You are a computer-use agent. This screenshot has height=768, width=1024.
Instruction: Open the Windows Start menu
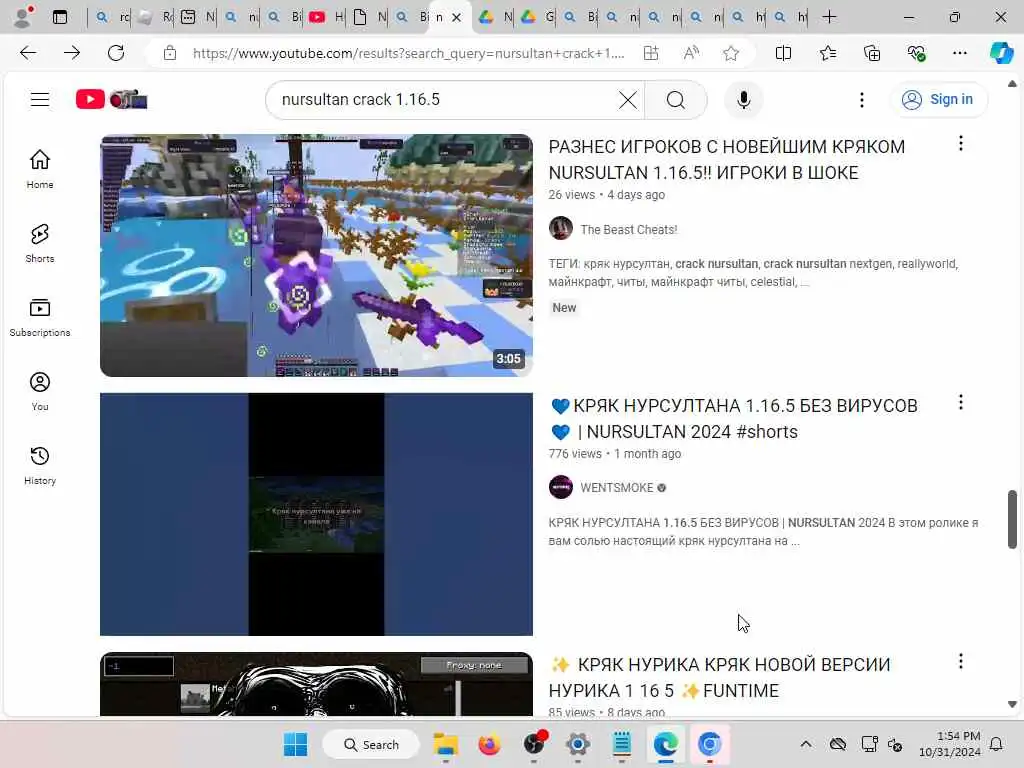tap(295, 744)
